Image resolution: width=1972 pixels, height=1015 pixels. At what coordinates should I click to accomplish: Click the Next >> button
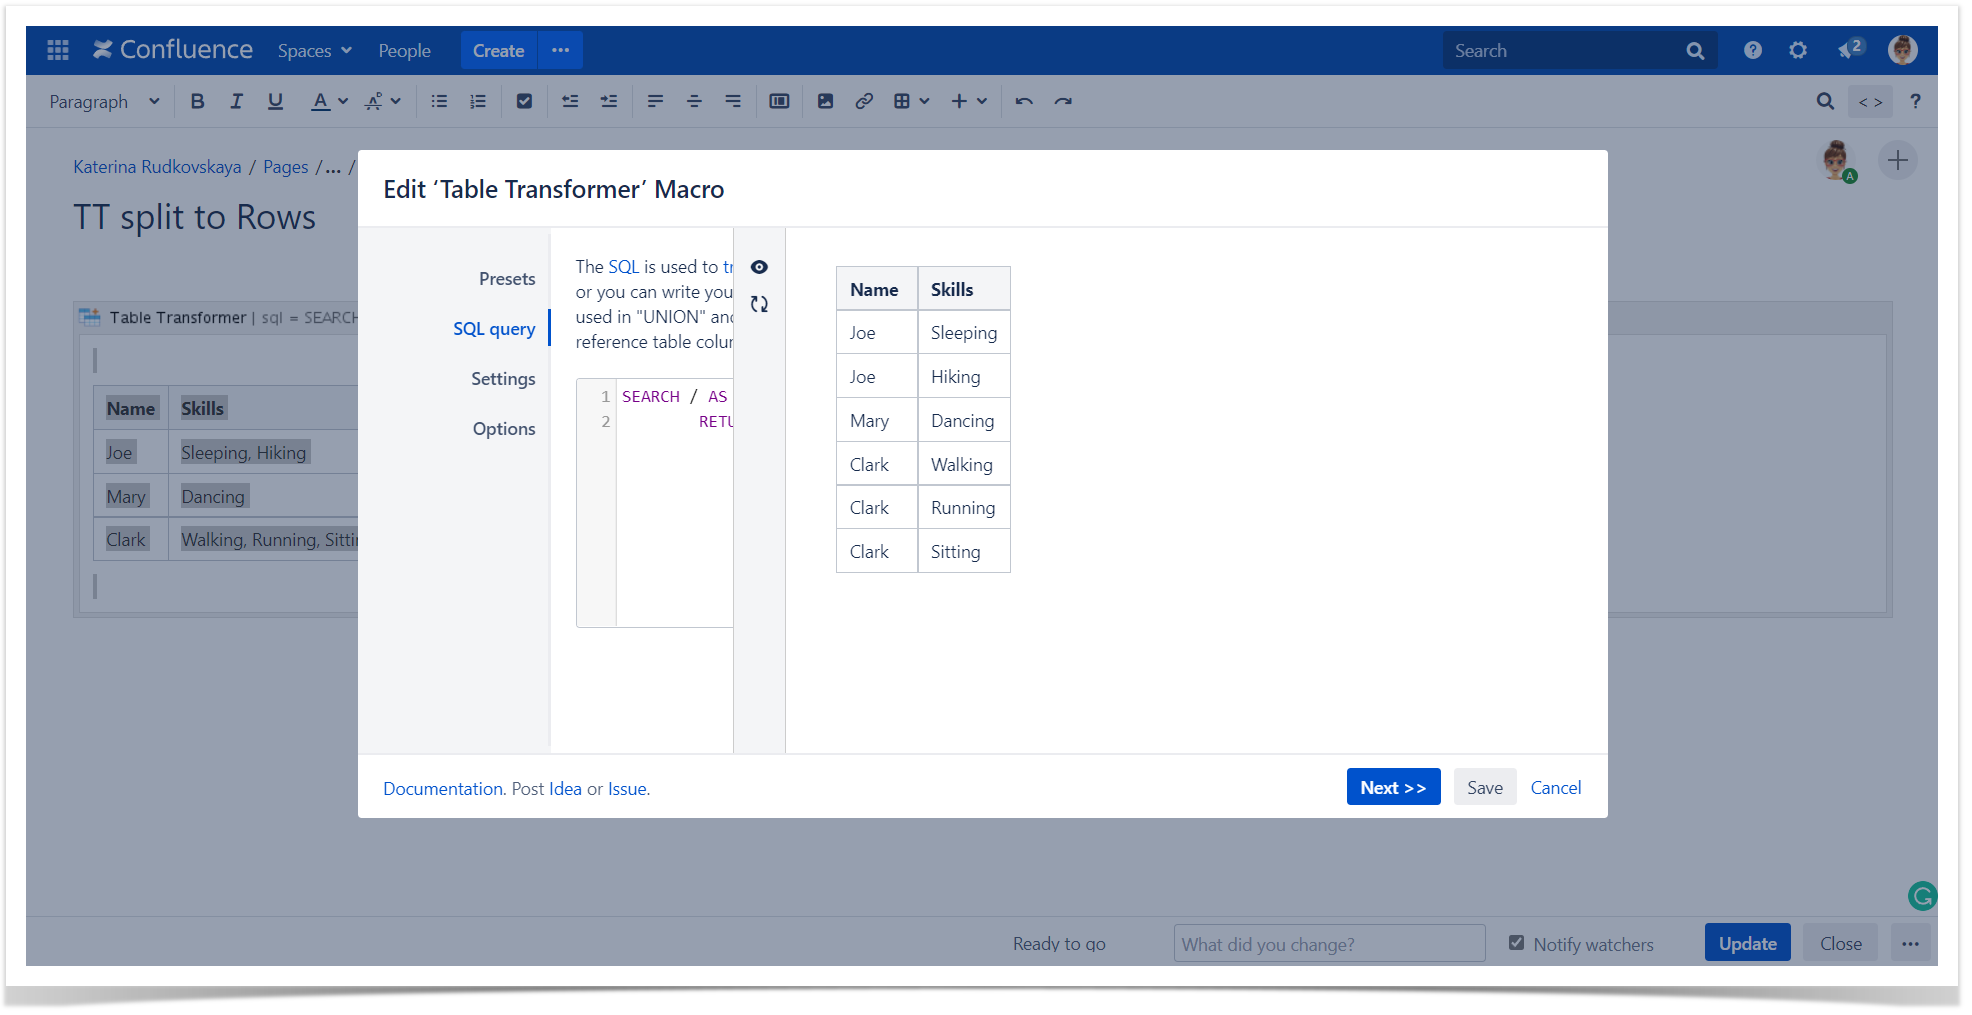pyautogui.click(x=1392, y=788)
